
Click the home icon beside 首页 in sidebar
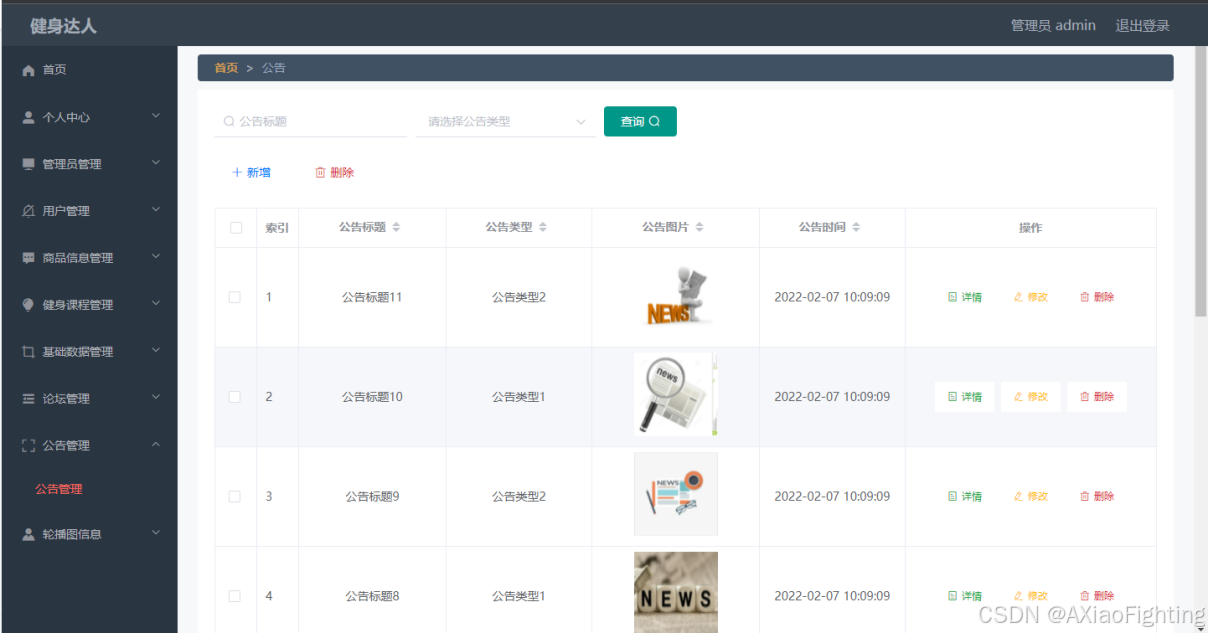click(28, 70)
